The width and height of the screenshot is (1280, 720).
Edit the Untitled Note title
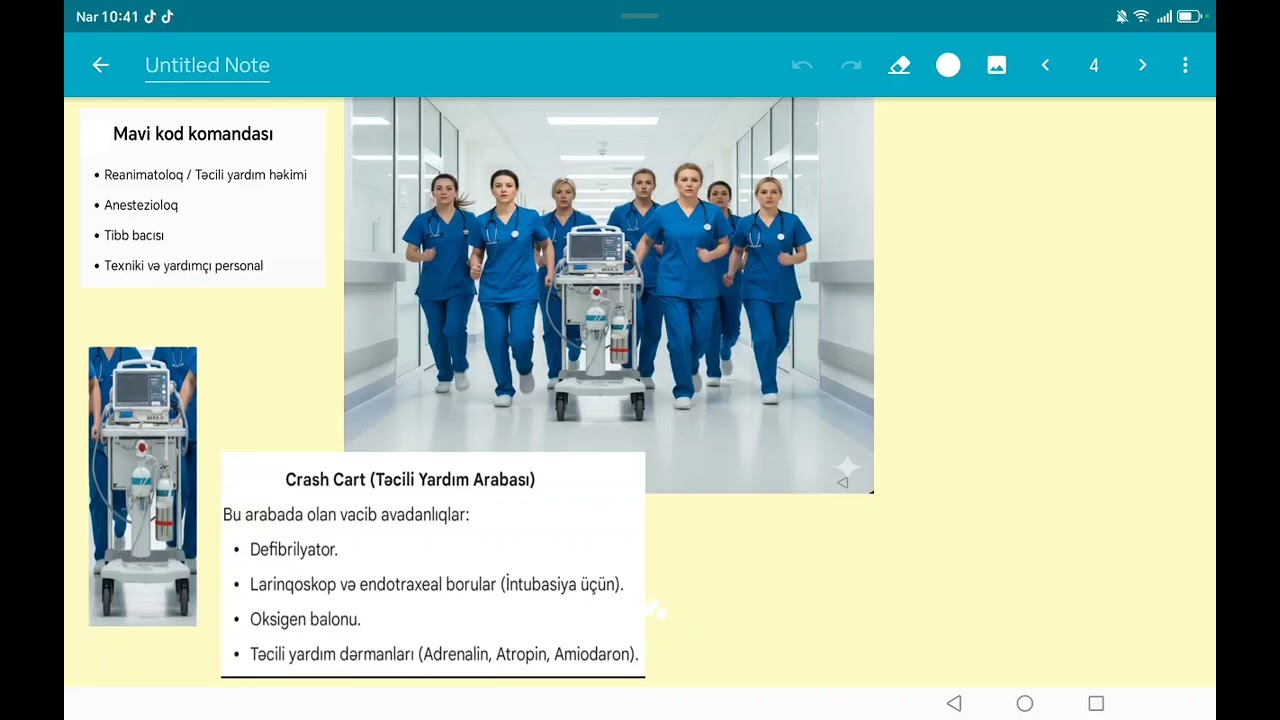[207, 65]
